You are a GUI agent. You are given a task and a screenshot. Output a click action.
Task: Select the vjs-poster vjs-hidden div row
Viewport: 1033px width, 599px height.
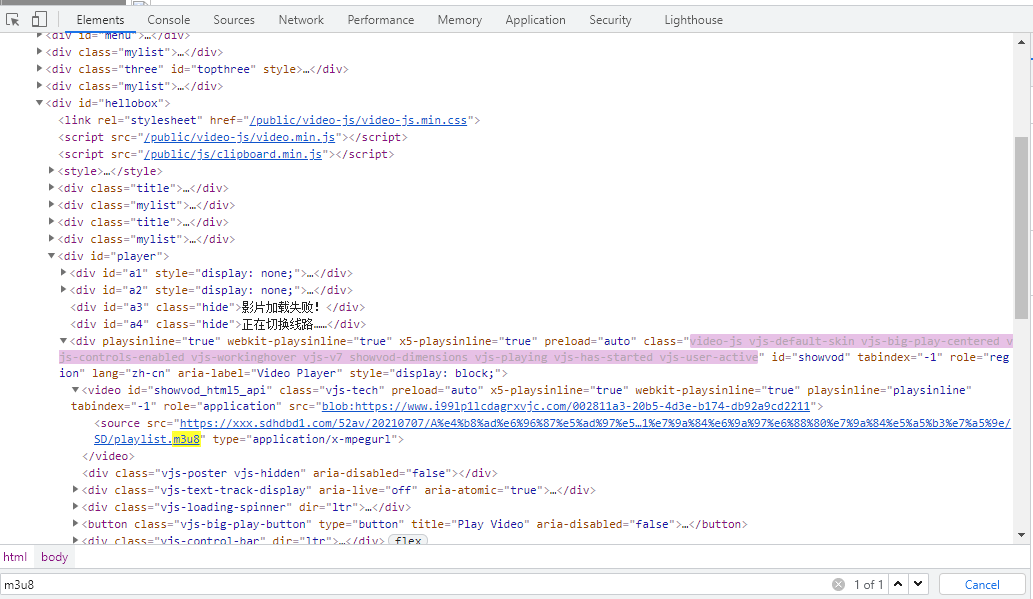tap(289, 473)
